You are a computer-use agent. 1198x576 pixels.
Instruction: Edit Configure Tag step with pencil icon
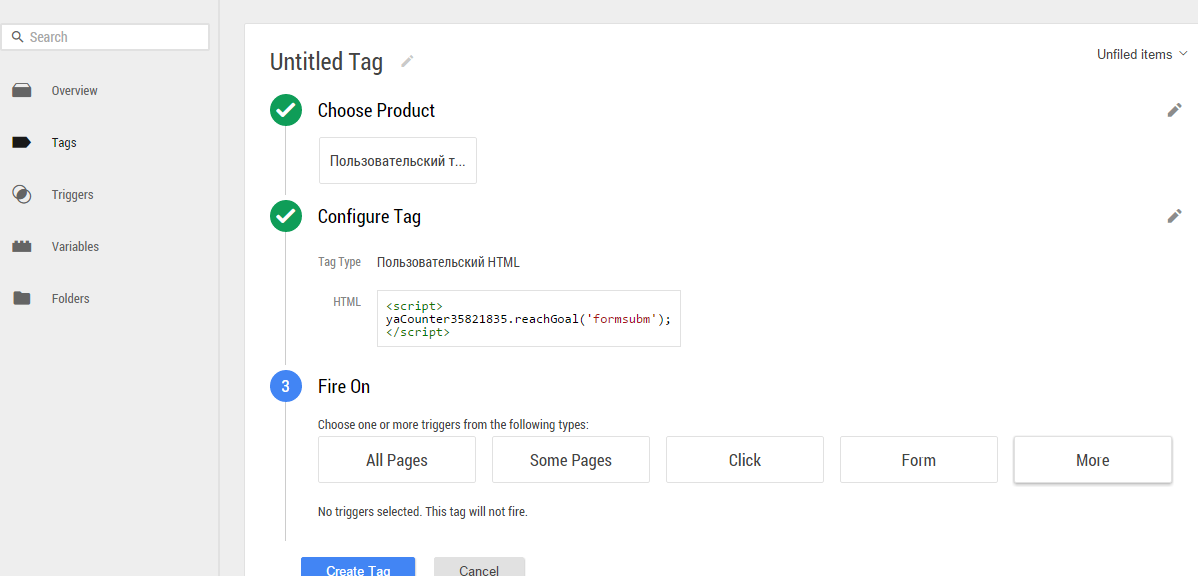pyautogui.click(x=1174, y=216)
